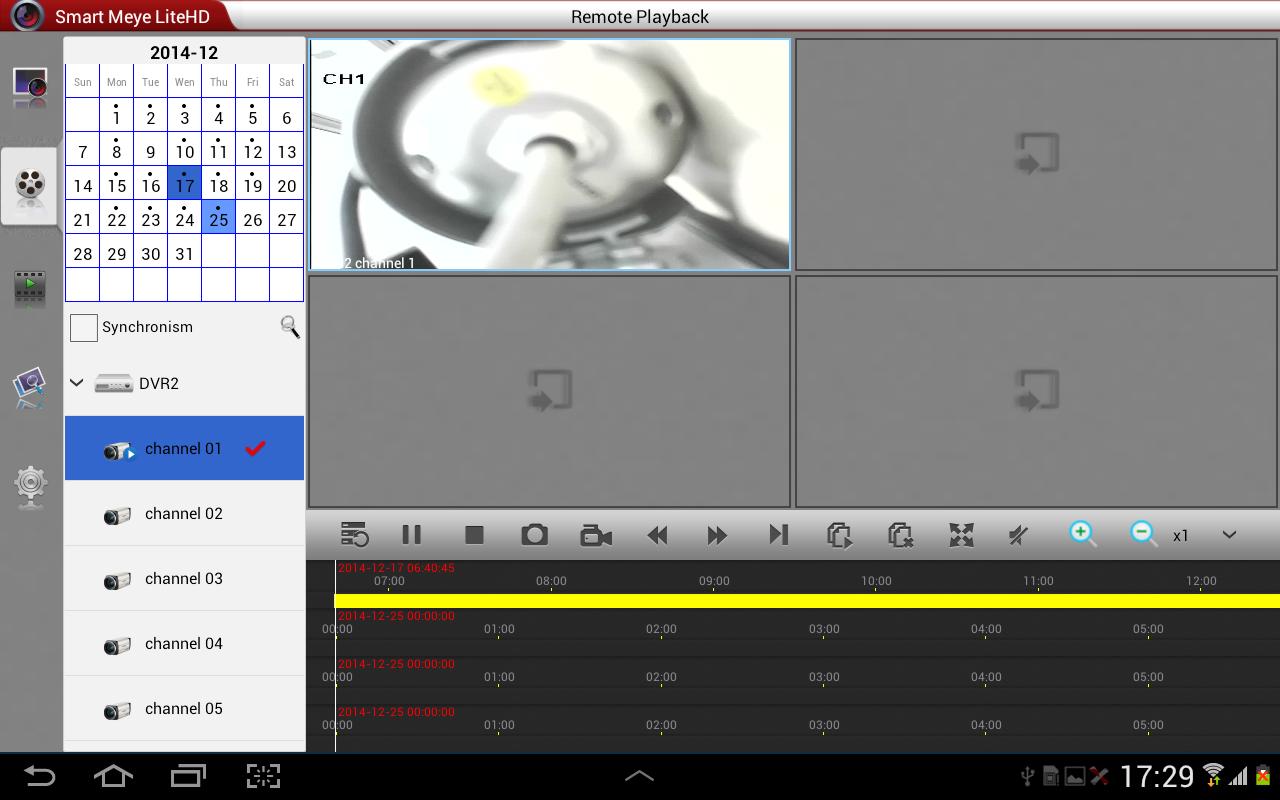Screen dimensions: 1280x800
Task: Open the local video files panel
Action: point(29,287)
